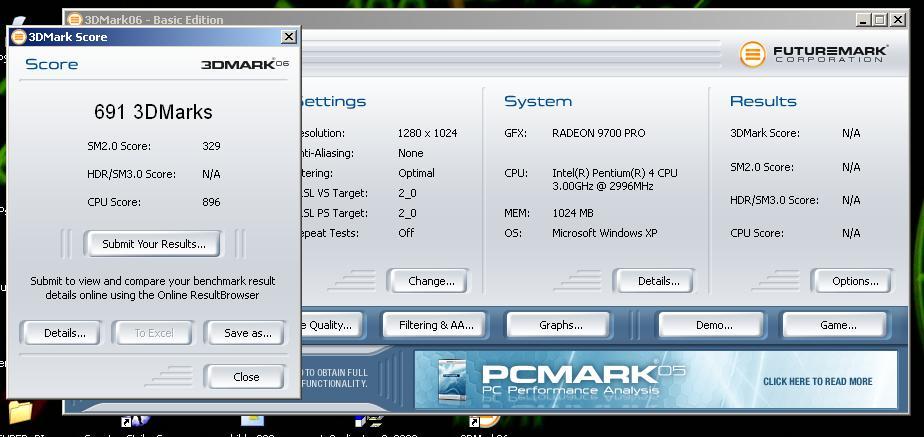Click the PCMark05 box image in banner

click(453, 381)
